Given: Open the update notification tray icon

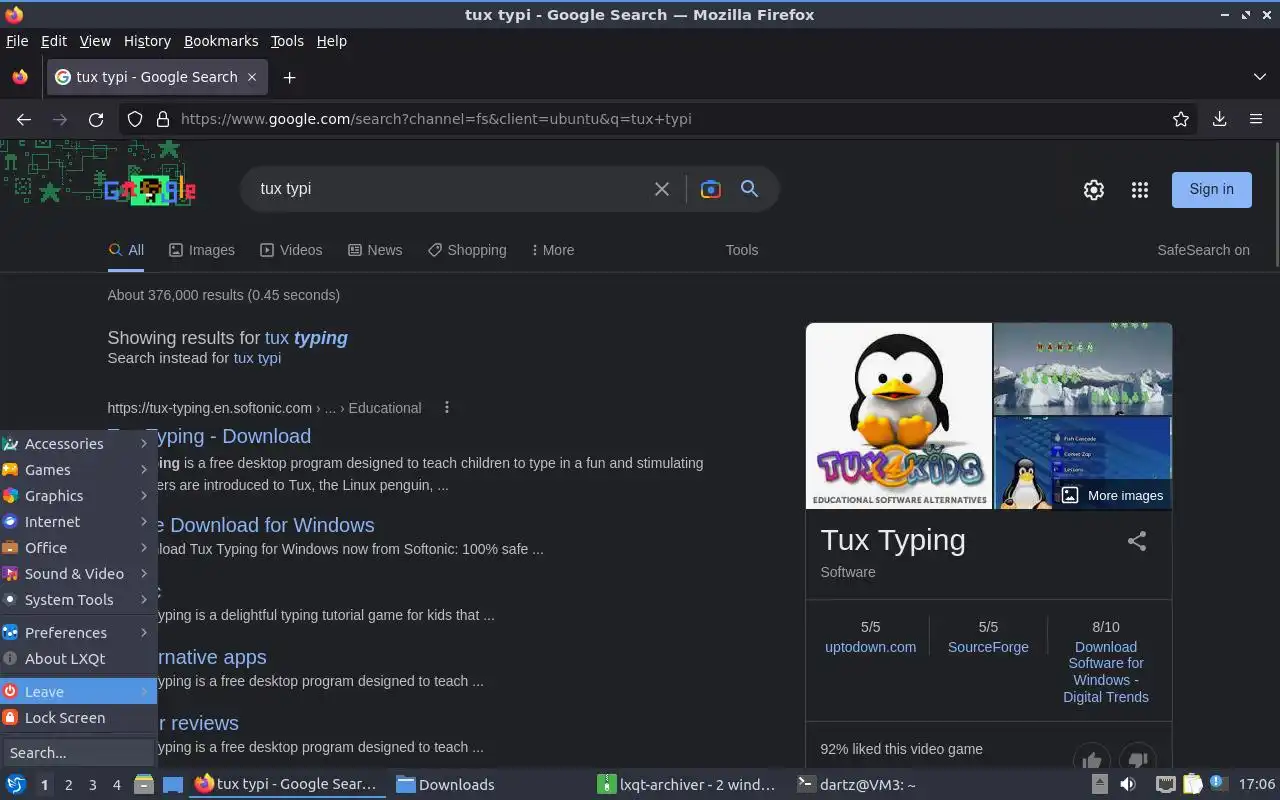Looking at the screenshot, I should point(1218,783).
